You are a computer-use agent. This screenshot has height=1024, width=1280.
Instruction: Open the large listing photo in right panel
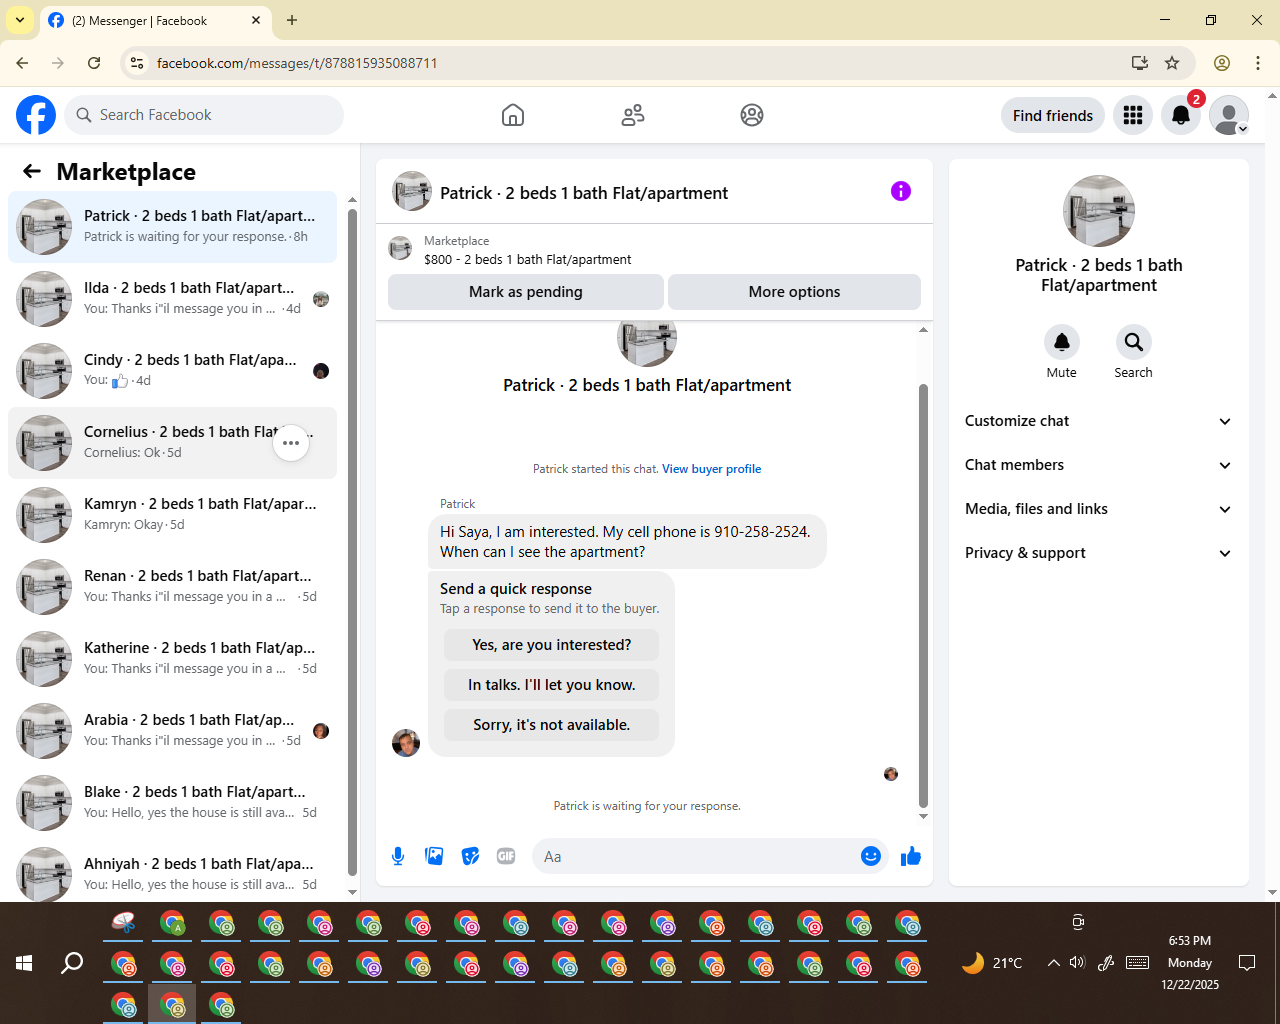pos(1099,211)
